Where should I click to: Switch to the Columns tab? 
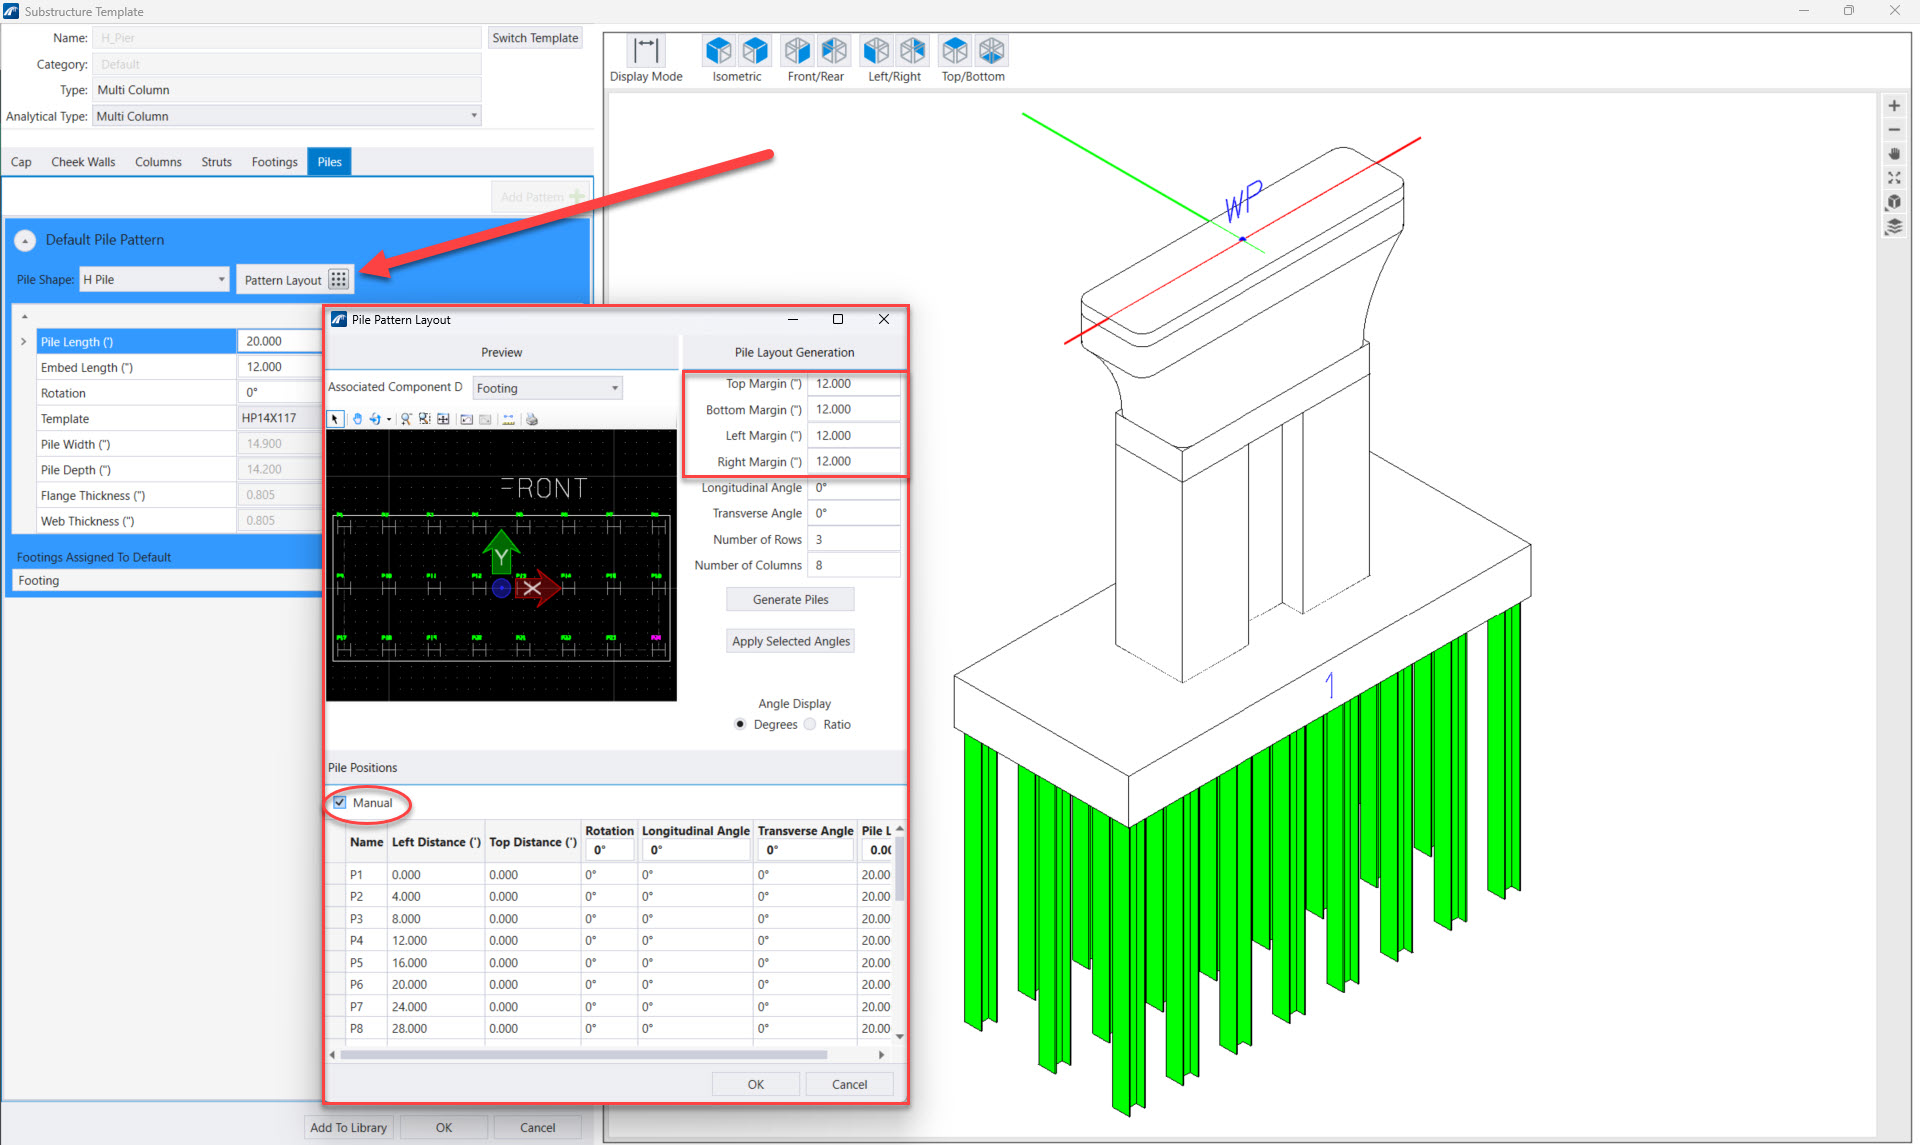tap(158, 162)
